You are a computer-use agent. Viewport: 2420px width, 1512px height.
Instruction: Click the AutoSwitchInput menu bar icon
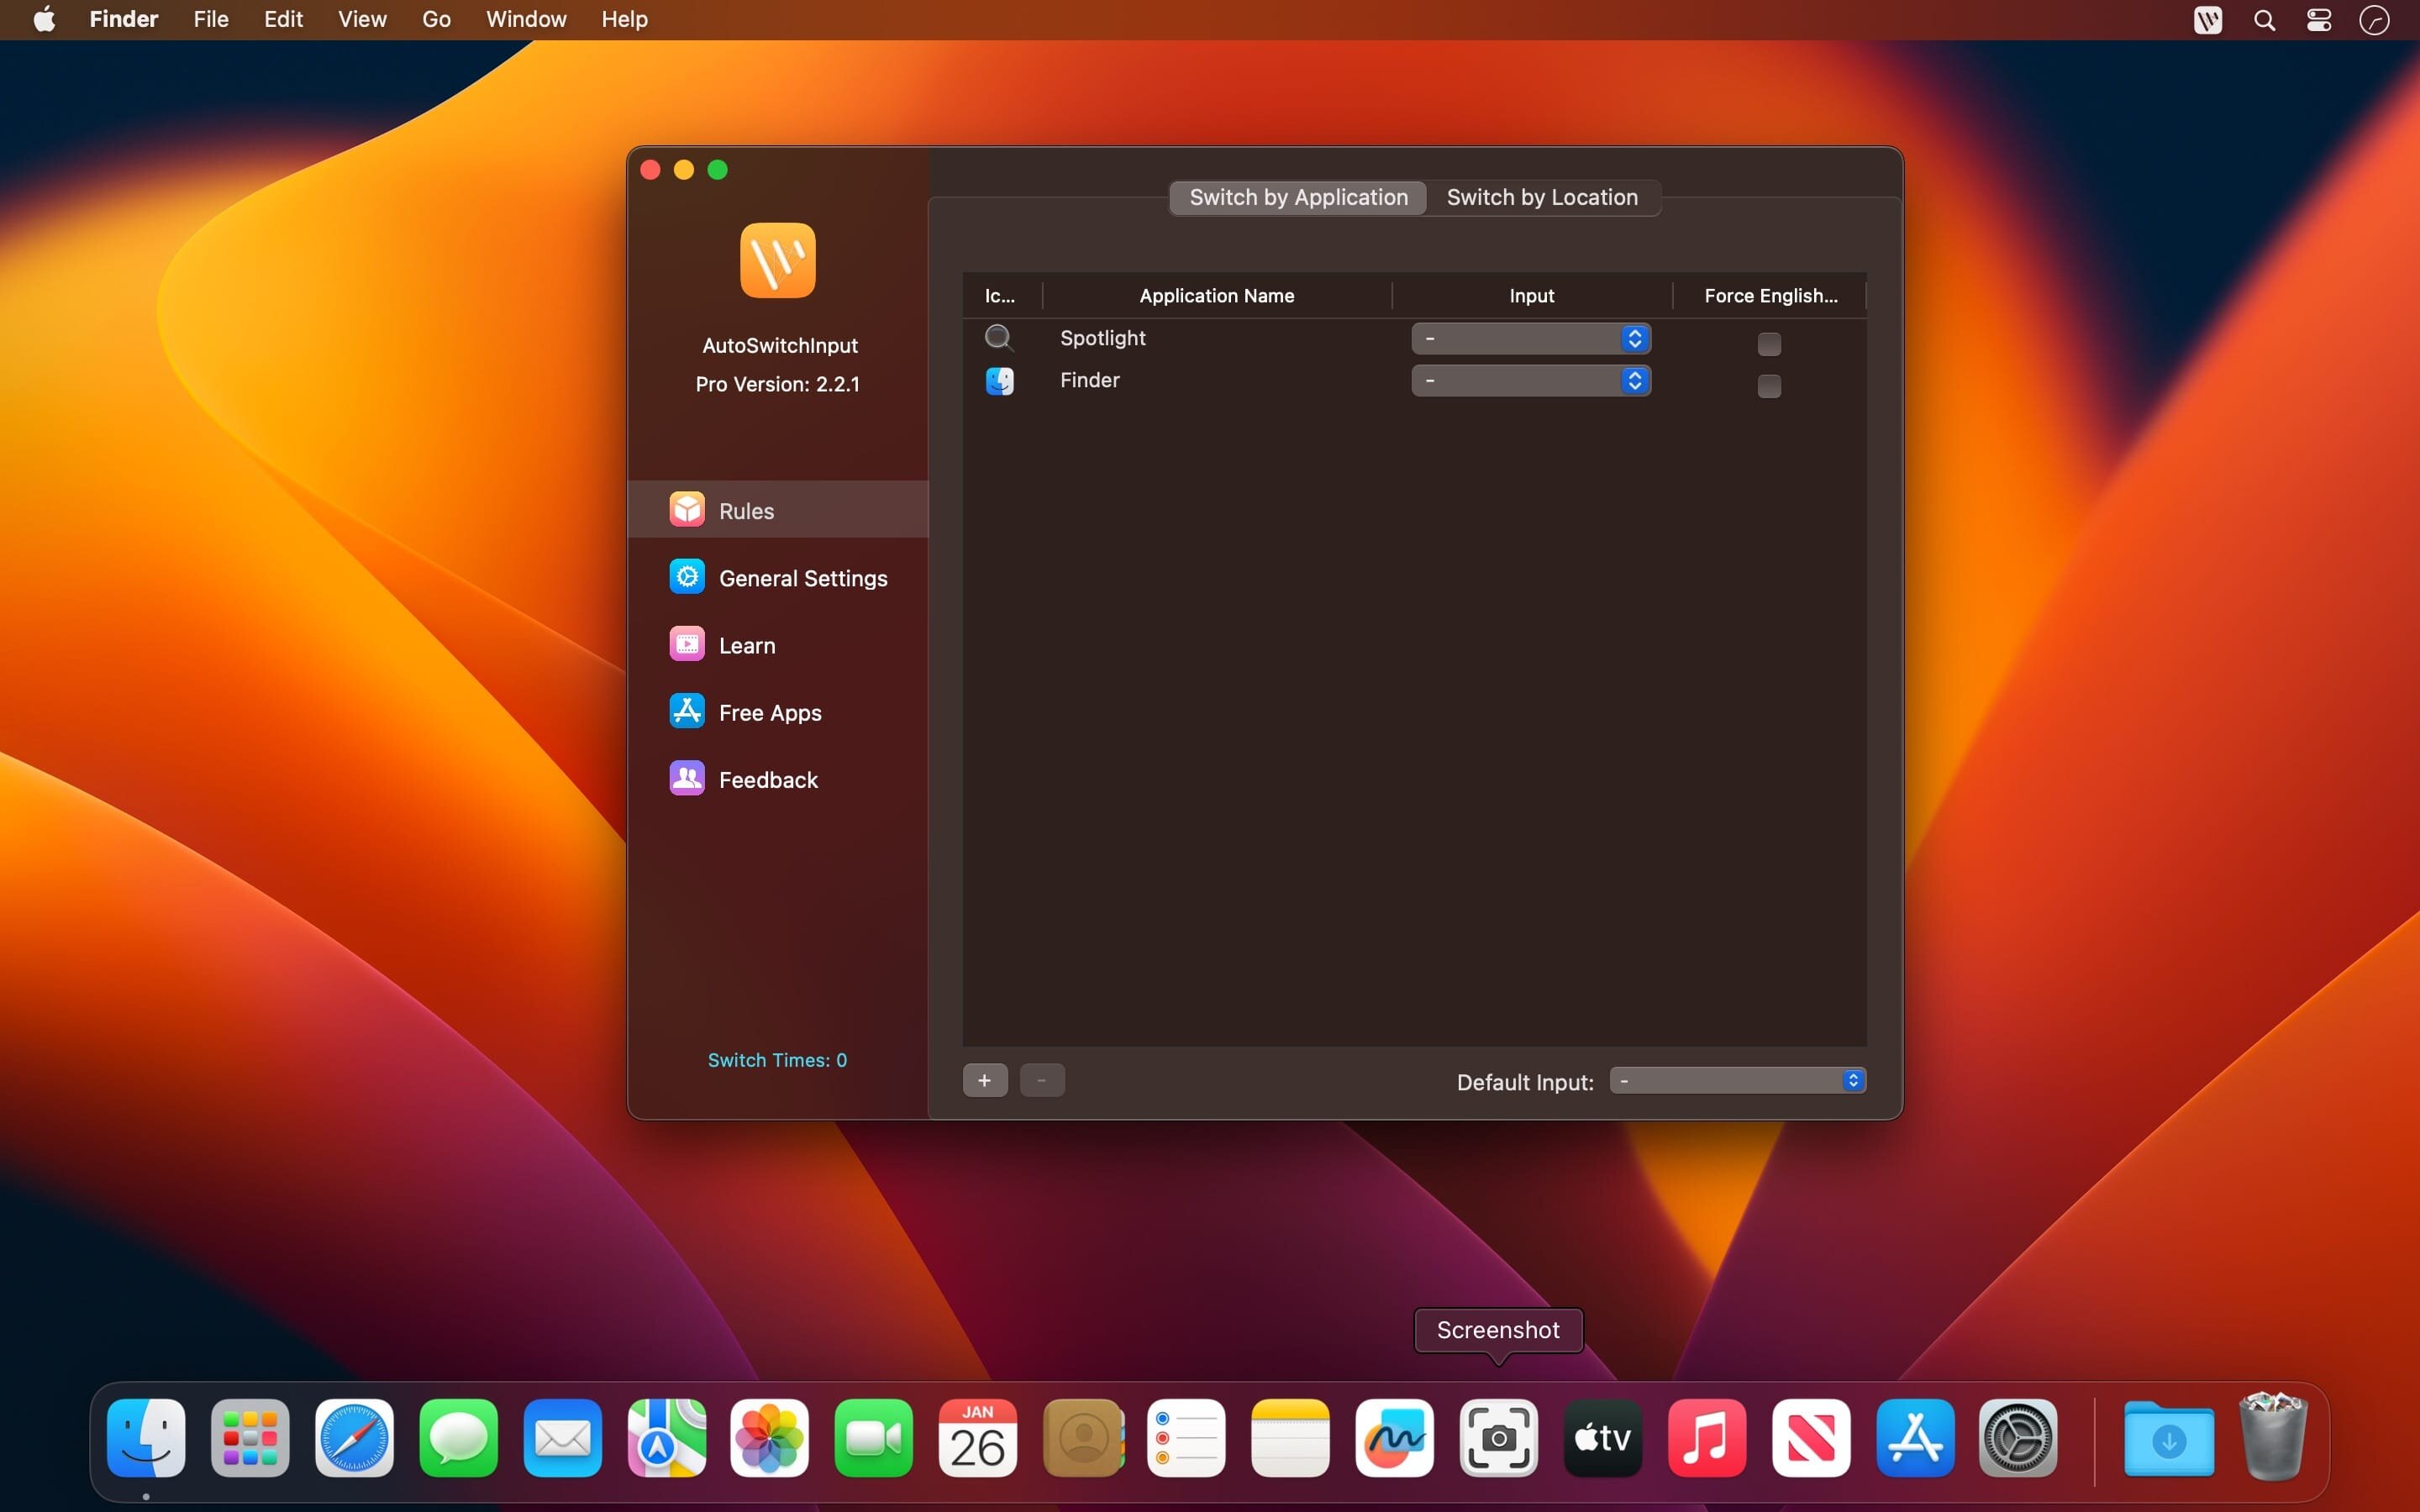tap(2207, 20)
